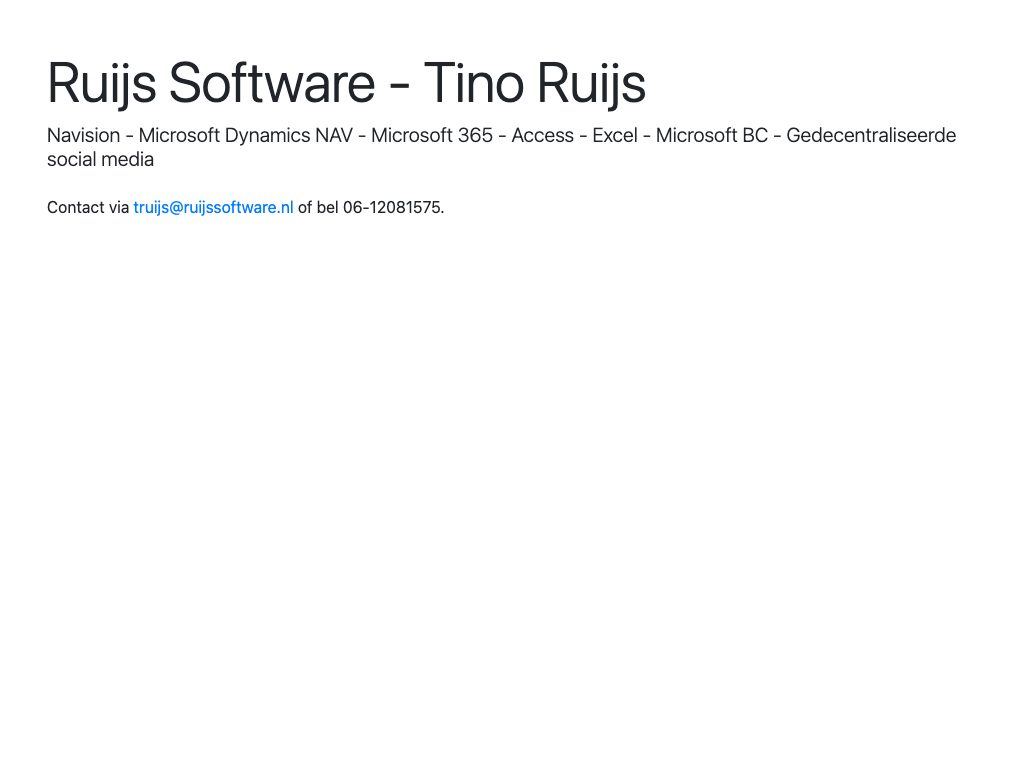Open the truijs@ruijssoftware.nl email link
This screenshot has height=768, width=1024.
pyautogui.click(x=213, y=207)
